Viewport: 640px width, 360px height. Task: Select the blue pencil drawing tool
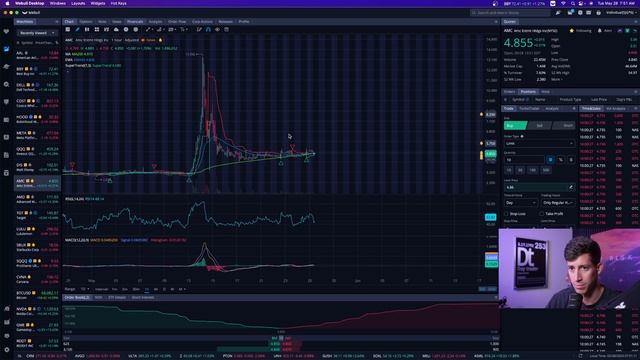pyautogui.click(x=77, y=29)
